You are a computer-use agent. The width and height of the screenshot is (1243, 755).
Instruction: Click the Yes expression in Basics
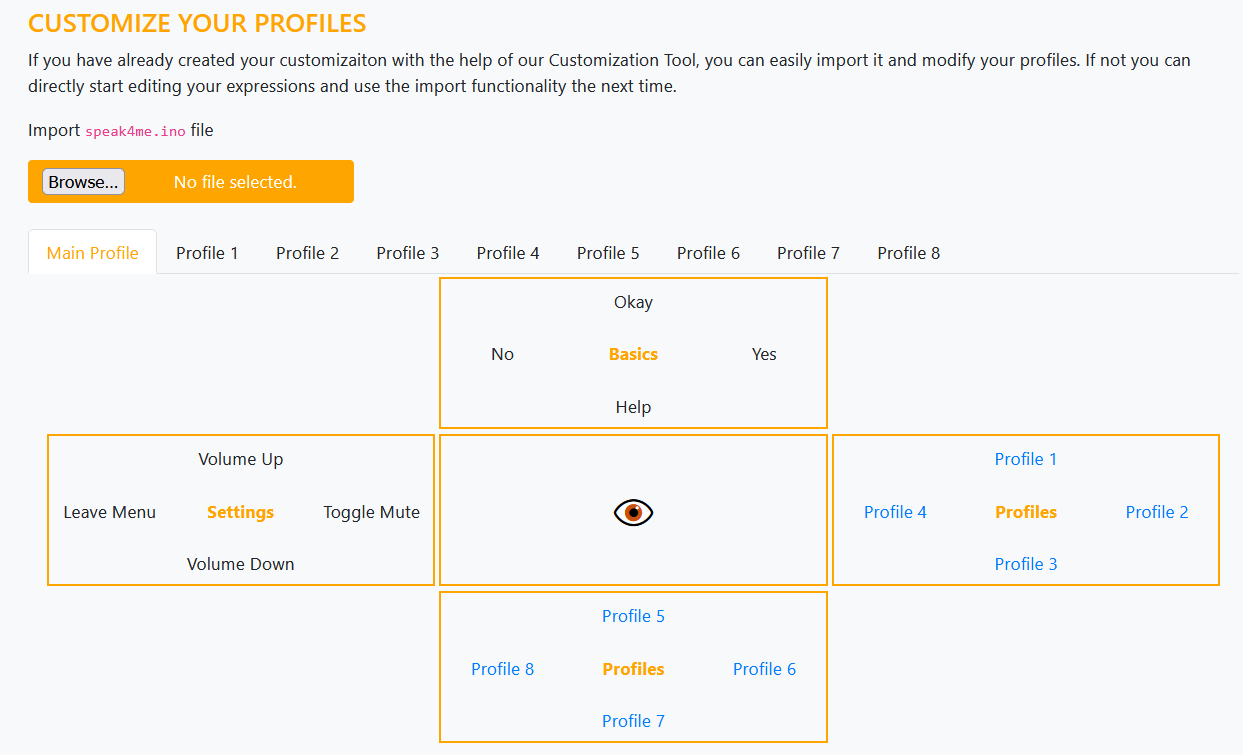[764, 354]
